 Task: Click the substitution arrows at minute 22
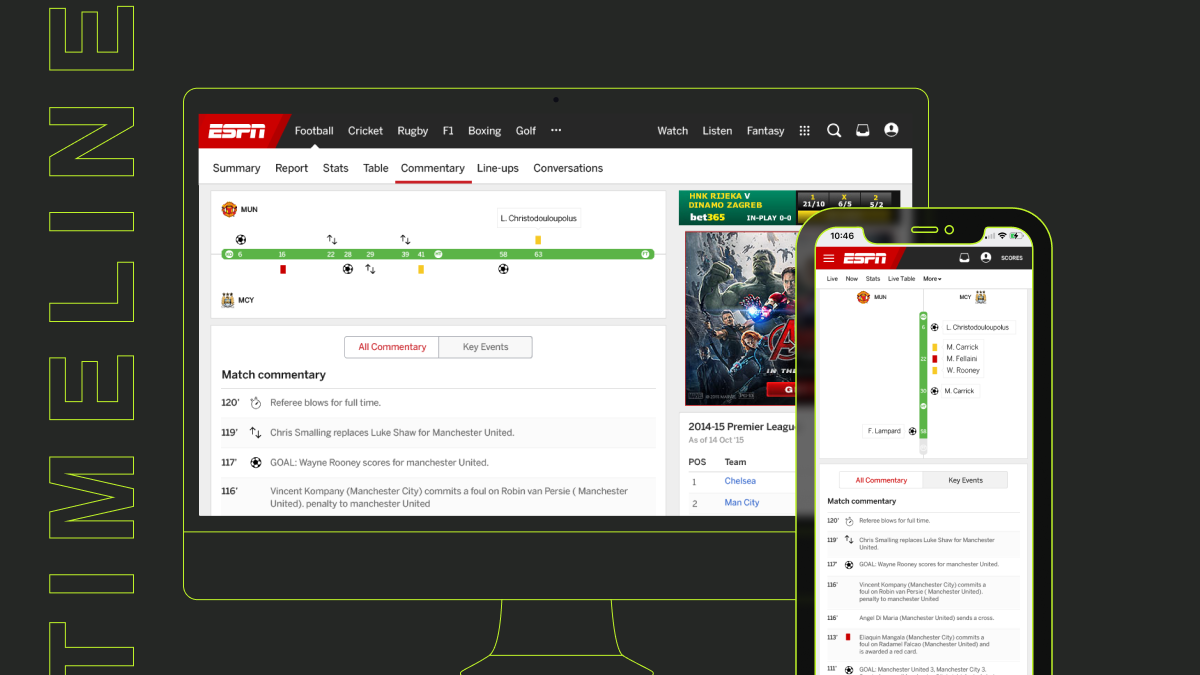(x=332, y=240)
